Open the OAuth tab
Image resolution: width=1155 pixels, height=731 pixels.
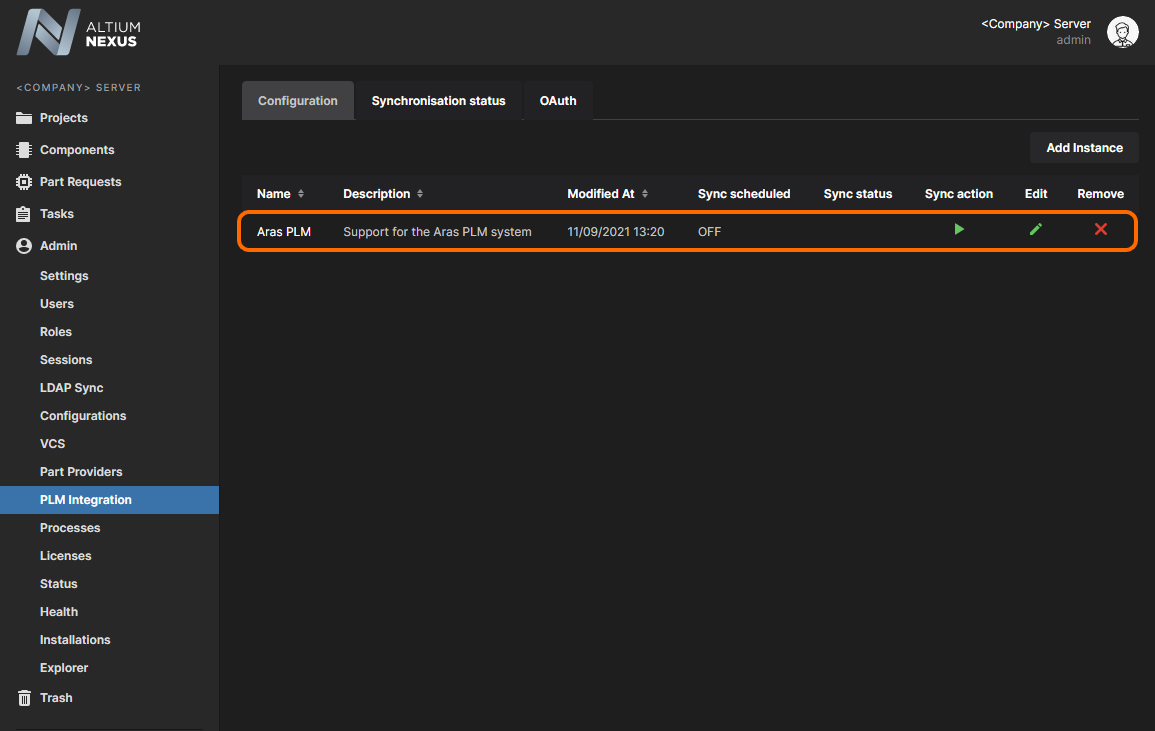(558, 101)
